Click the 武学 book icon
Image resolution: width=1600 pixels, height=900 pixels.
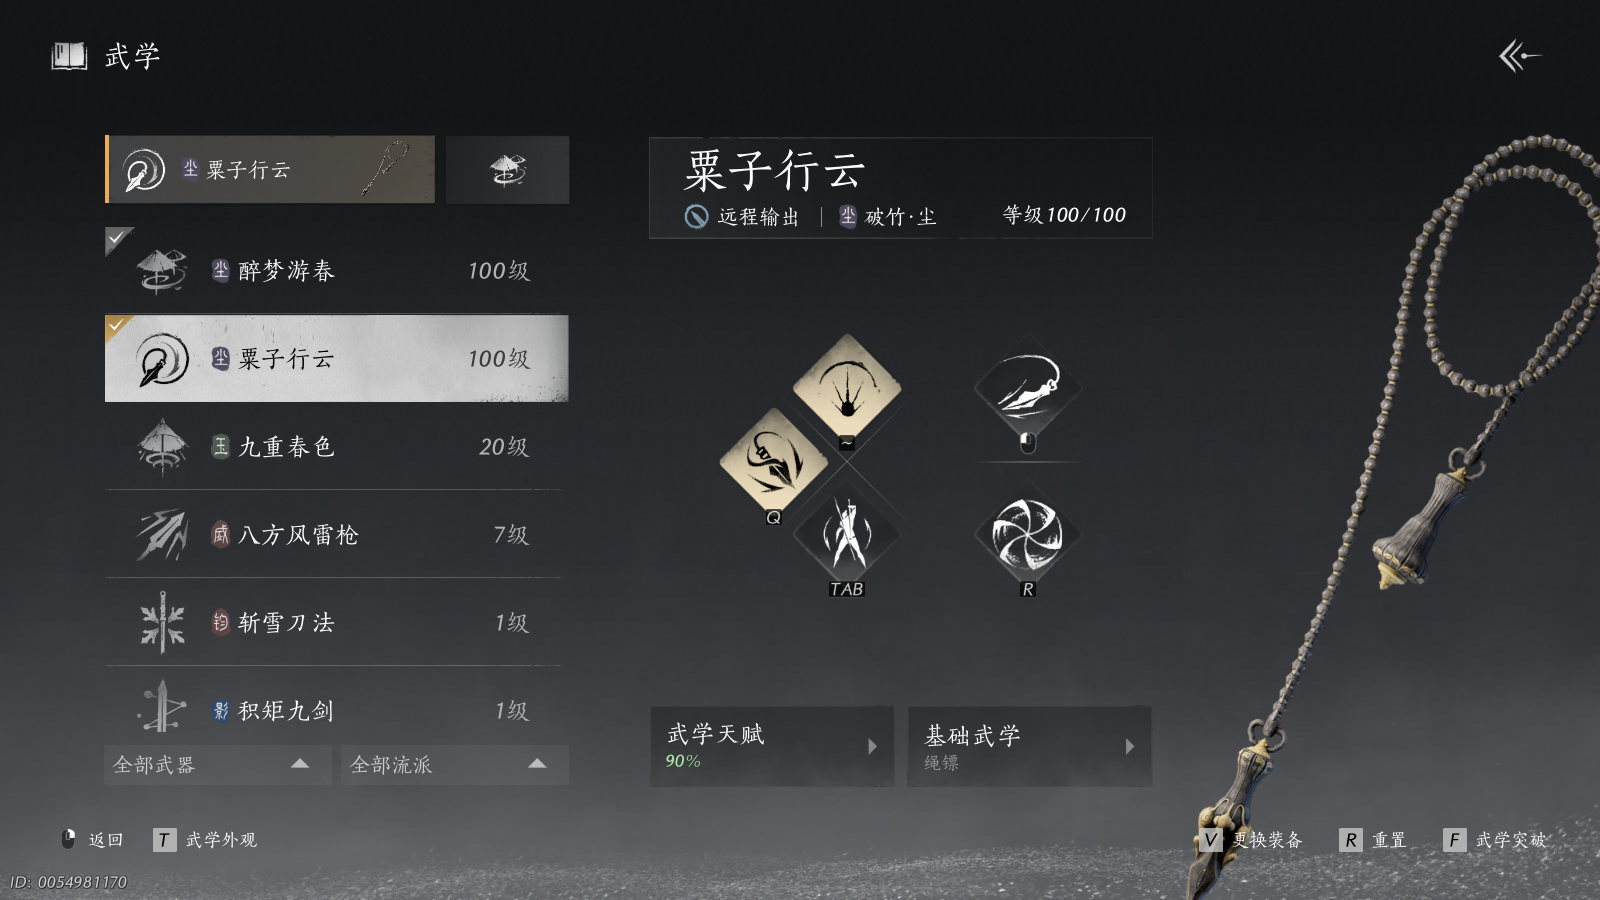click(x=69, y=56)
